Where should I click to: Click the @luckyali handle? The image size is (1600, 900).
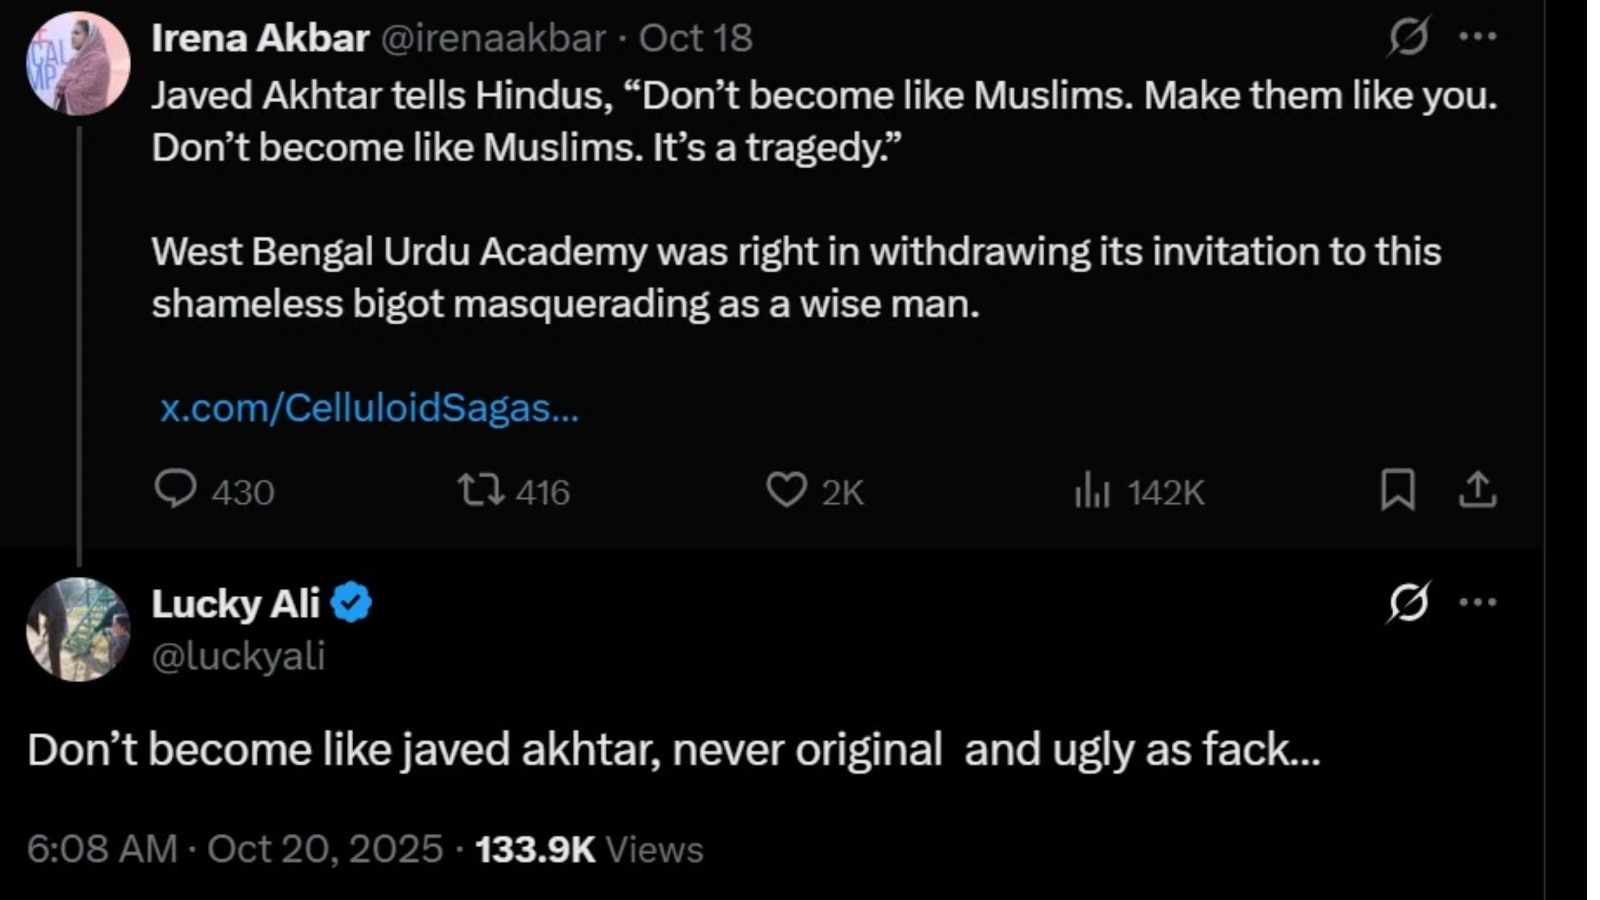point(238,656)
